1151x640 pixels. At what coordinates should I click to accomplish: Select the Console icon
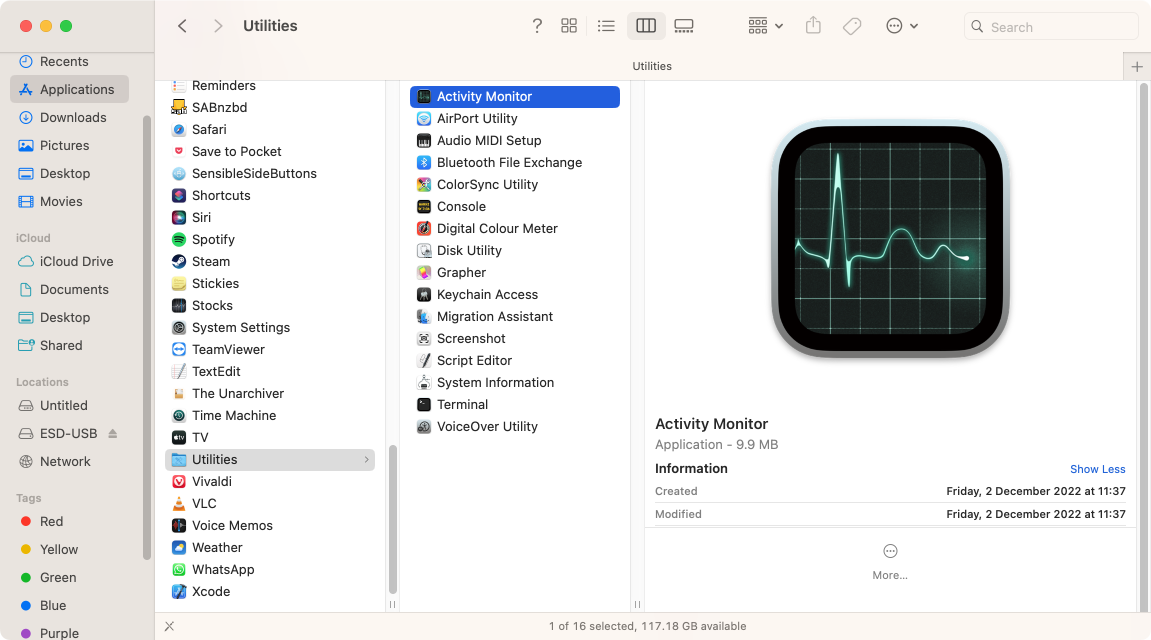click(x=424, y=206)
